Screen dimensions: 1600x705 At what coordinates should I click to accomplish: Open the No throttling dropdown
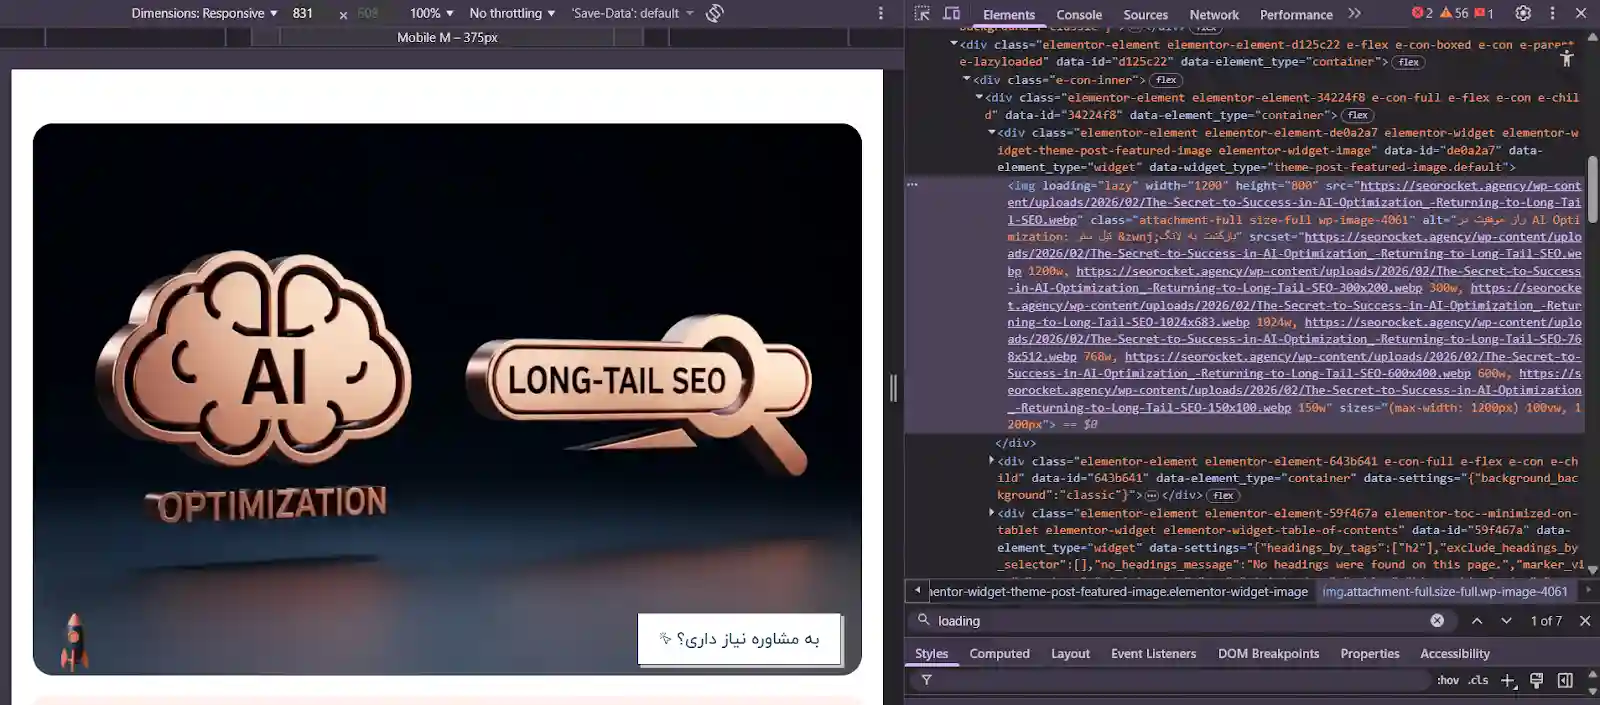click(511, 14)
